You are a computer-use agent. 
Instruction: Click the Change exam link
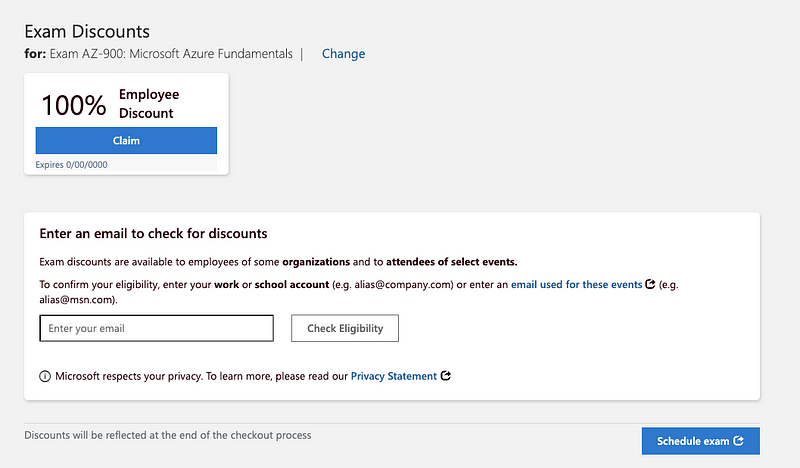(343, 54)
